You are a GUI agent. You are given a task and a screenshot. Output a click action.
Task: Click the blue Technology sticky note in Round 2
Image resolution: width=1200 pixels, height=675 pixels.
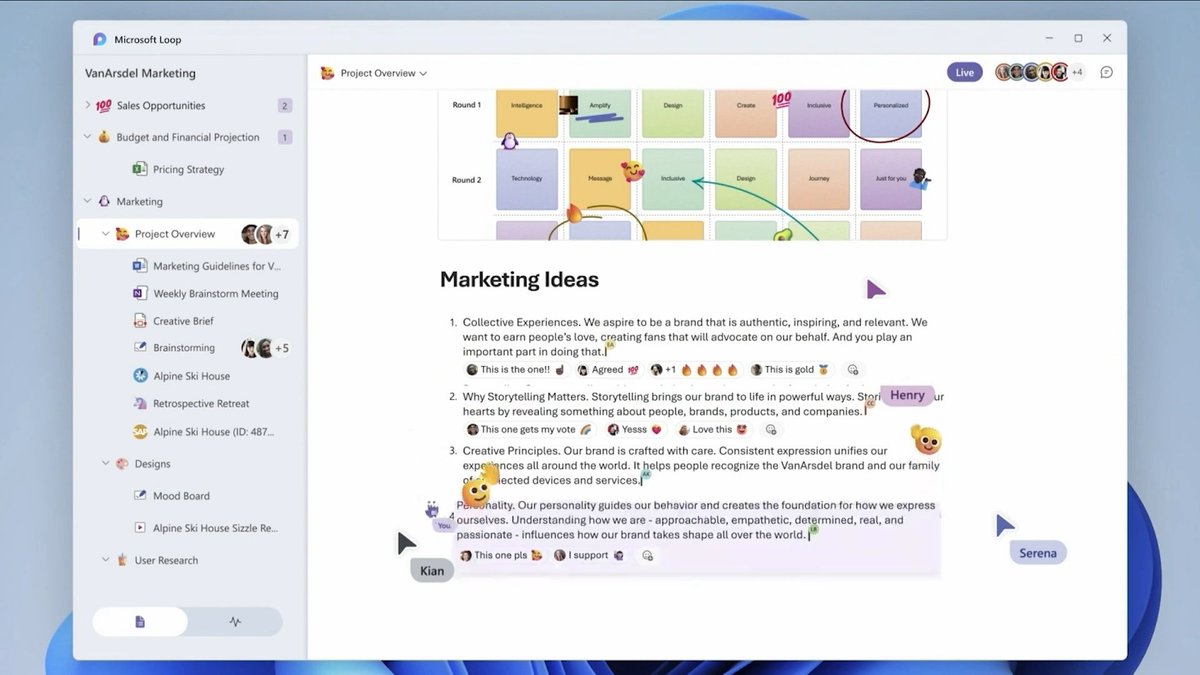[527, 179]
